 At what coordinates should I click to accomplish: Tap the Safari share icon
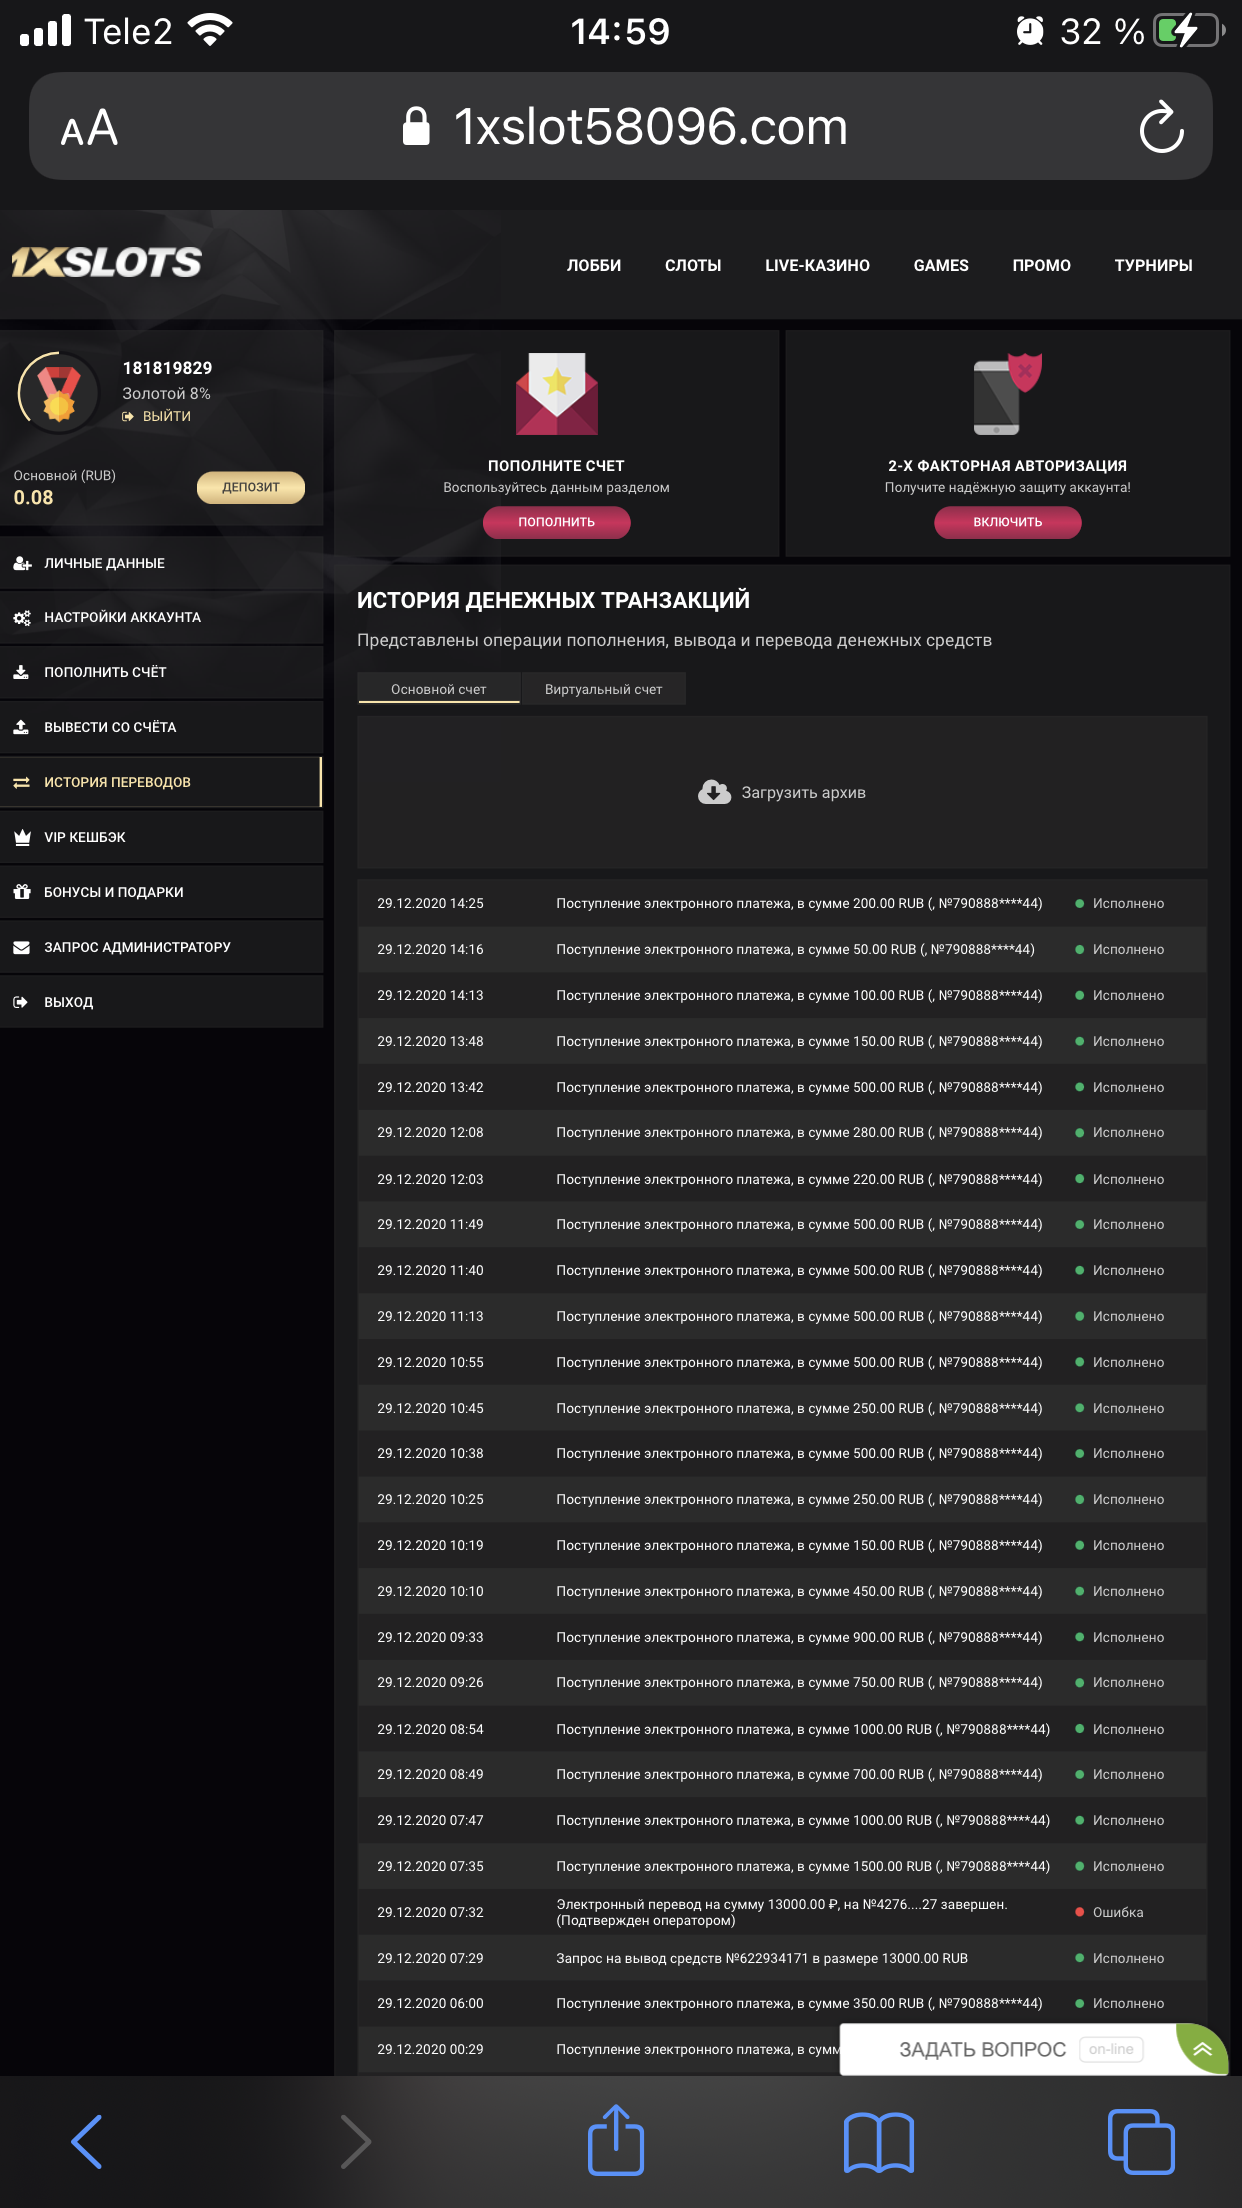[x=615, y=2140]
